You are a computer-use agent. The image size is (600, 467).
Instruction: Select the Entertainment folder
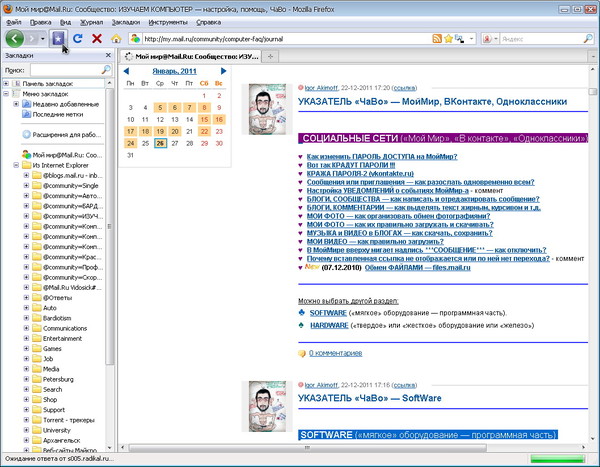point(57,338)
